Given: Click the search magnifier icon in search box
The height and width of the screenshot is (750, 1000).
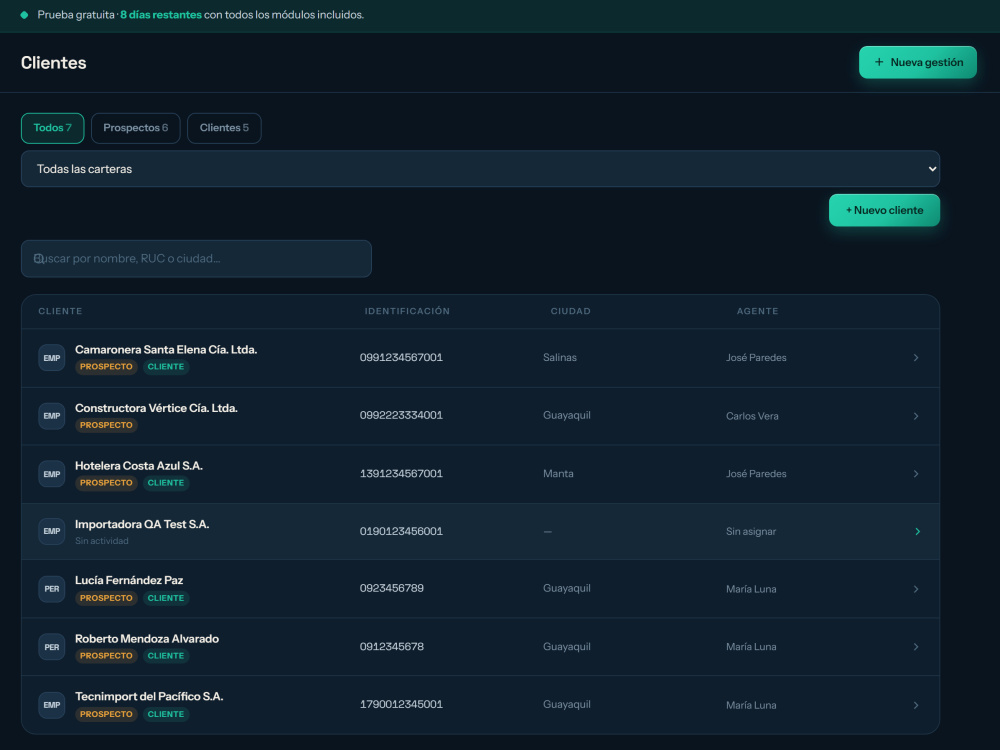Looking at the screenshot, I should 38,258.
